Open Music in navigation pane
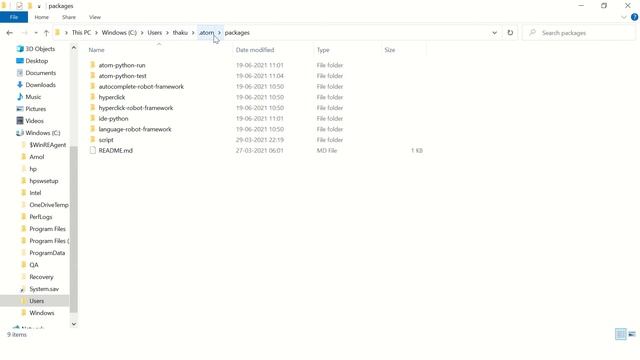The image size is (640, 360). click(x=33, y=97)
